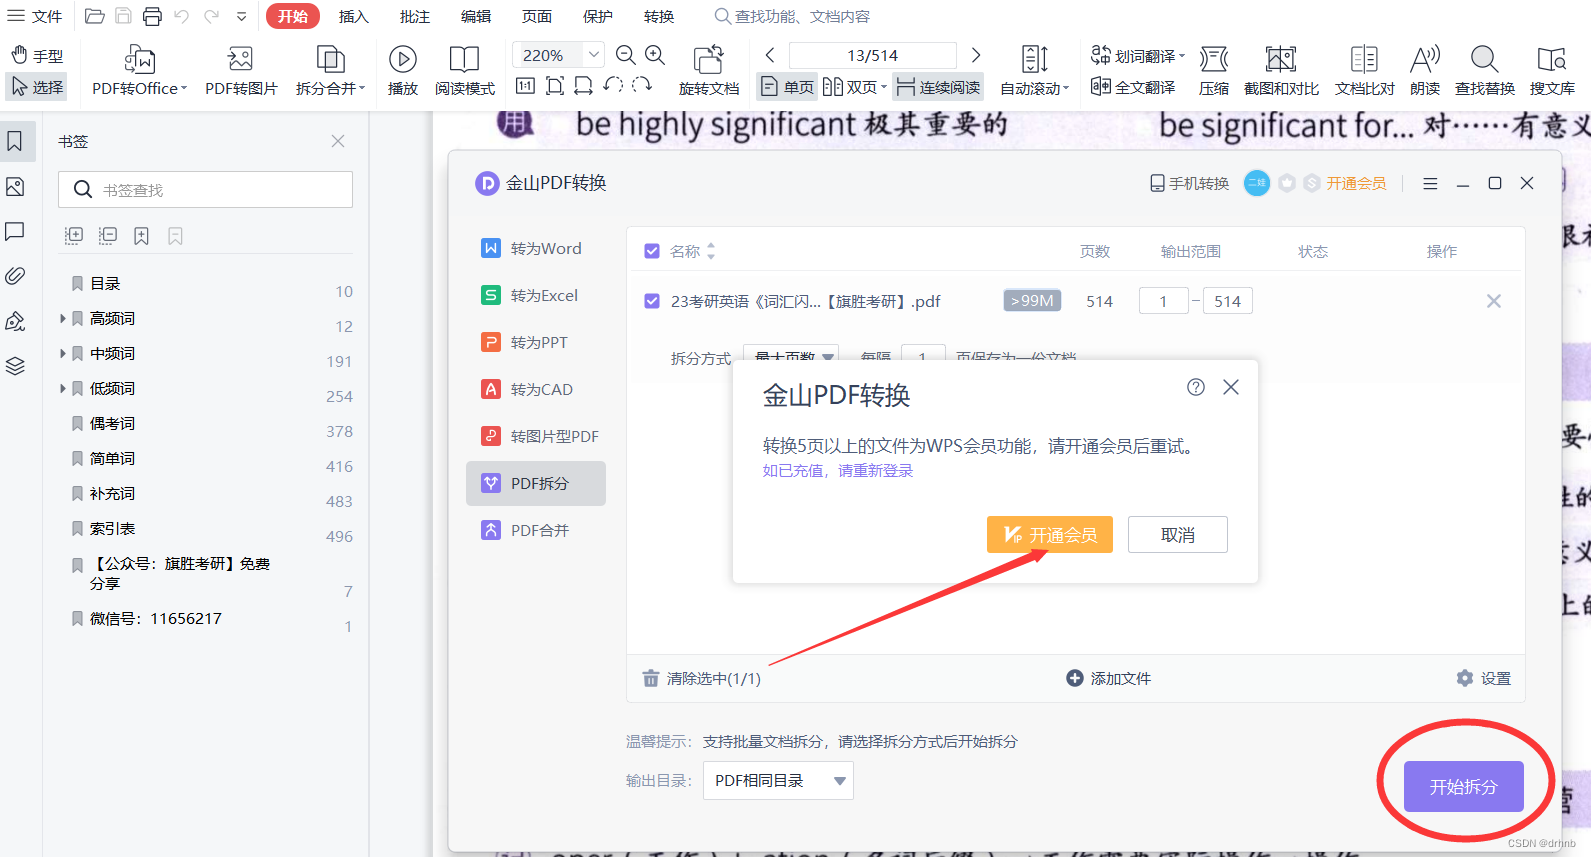The height and width of the screenshot is (857, 1591).
Task: Convert PDF to image
Action: [241, 71]
